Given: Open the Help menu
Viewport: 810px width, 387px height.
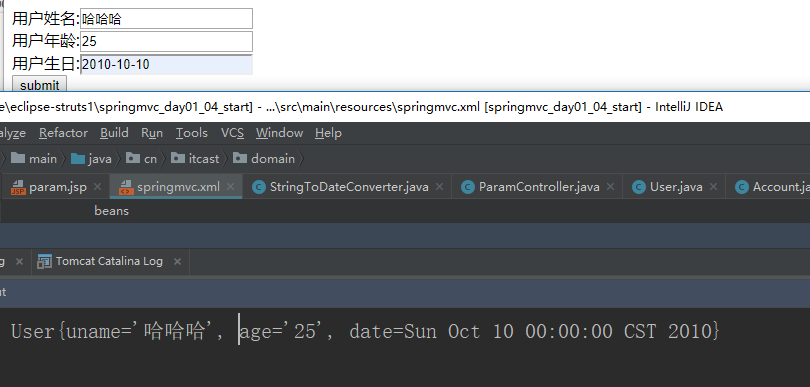Looking at the screenshot, I should (x=329, y=133).
